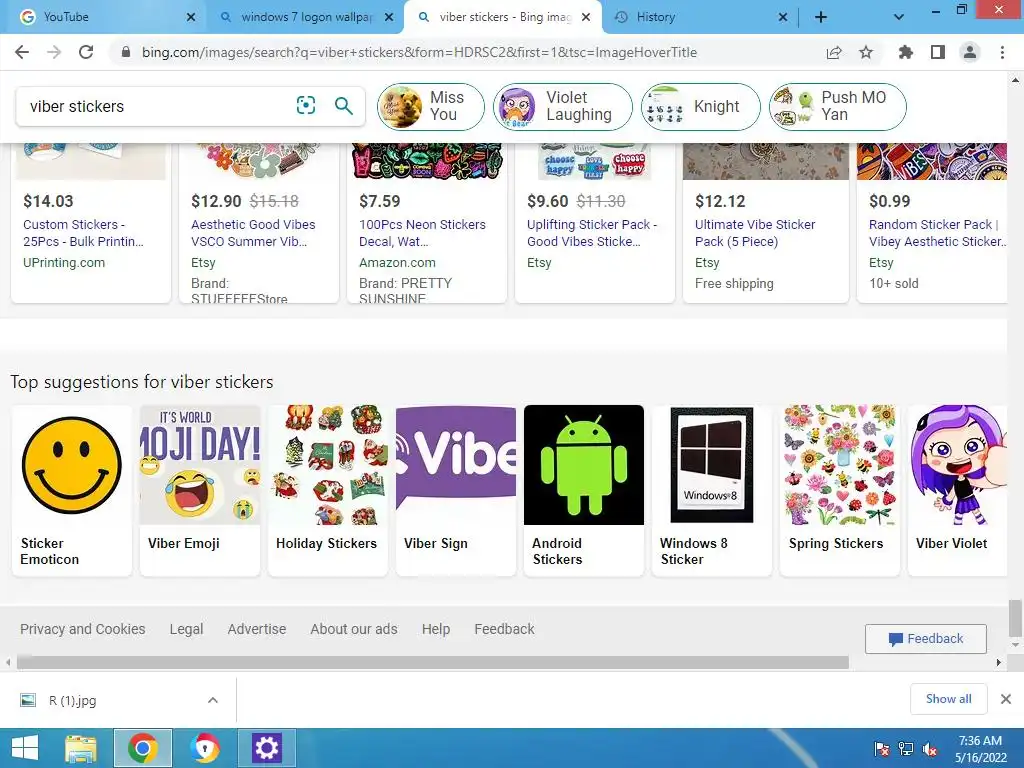Bookmark this page with the star

tap(866, 52)
